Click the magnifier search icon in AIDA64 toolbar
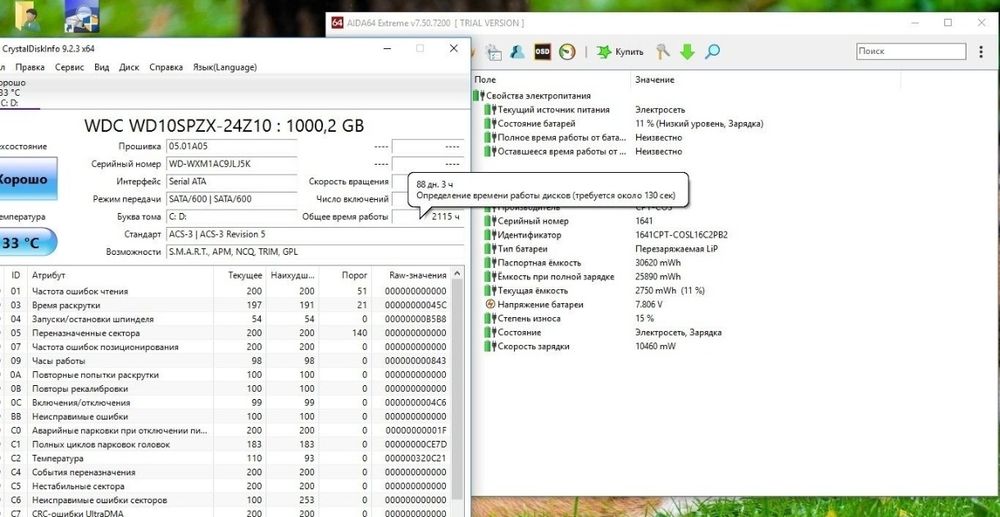This screenshot has height=517, width=1000. coord(712,52)
